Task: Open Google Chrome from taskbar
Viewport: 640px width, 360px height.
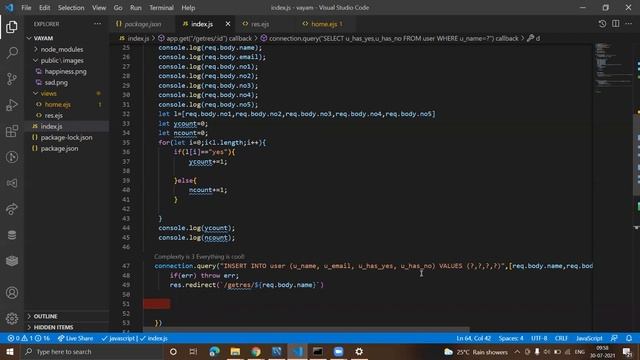Action: click(x=256, y=352)
